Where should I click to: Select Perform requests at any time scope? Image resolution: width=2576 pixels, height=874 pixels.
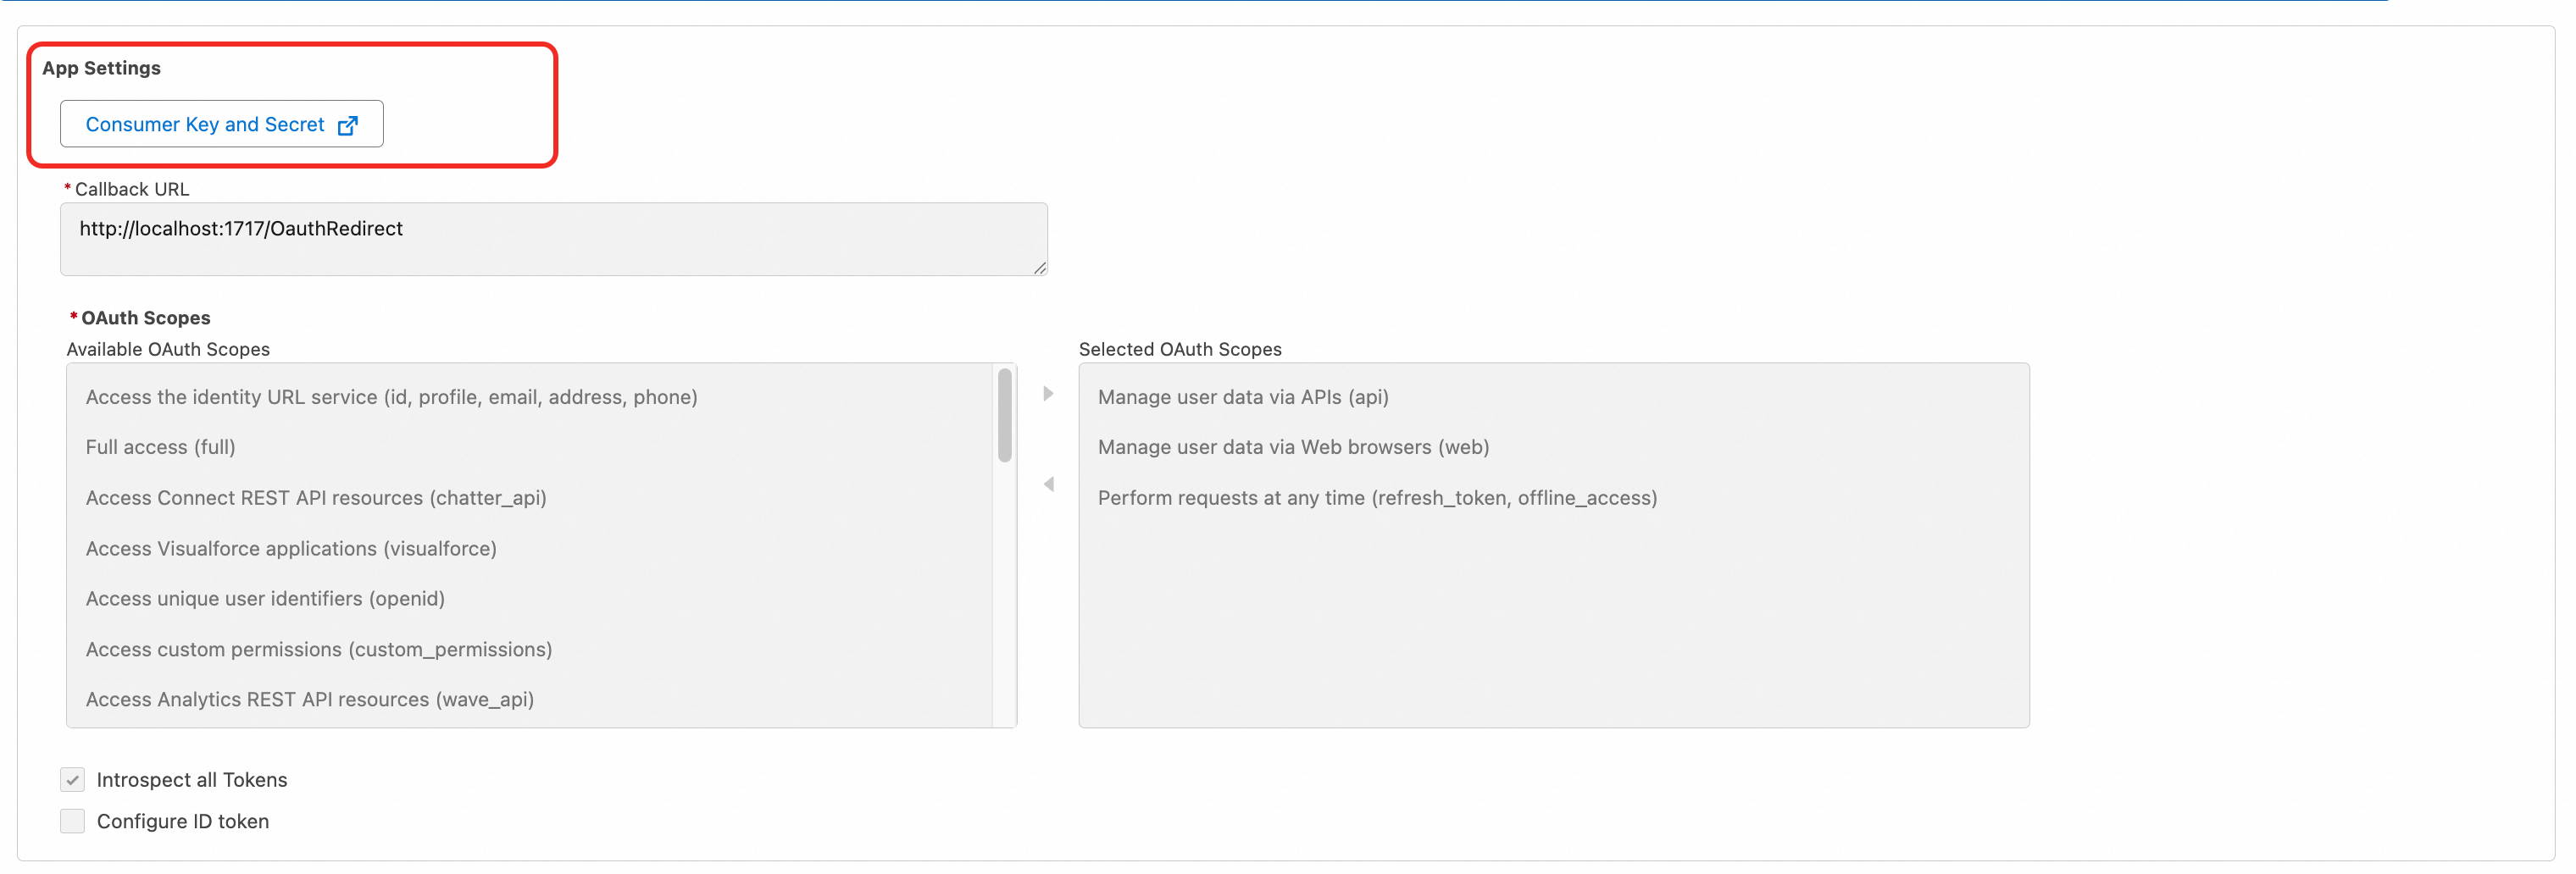1377,497
